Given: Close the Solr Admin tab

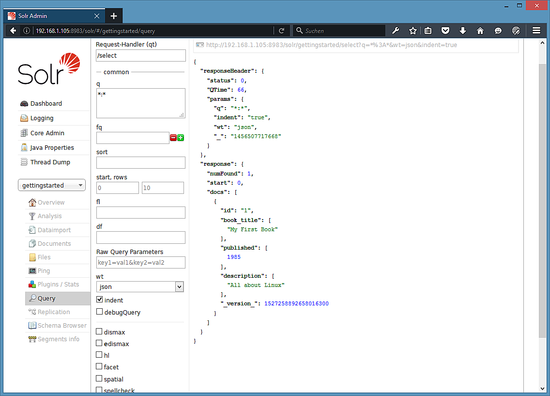Looking at the screenshot, I should pos(97,16).
